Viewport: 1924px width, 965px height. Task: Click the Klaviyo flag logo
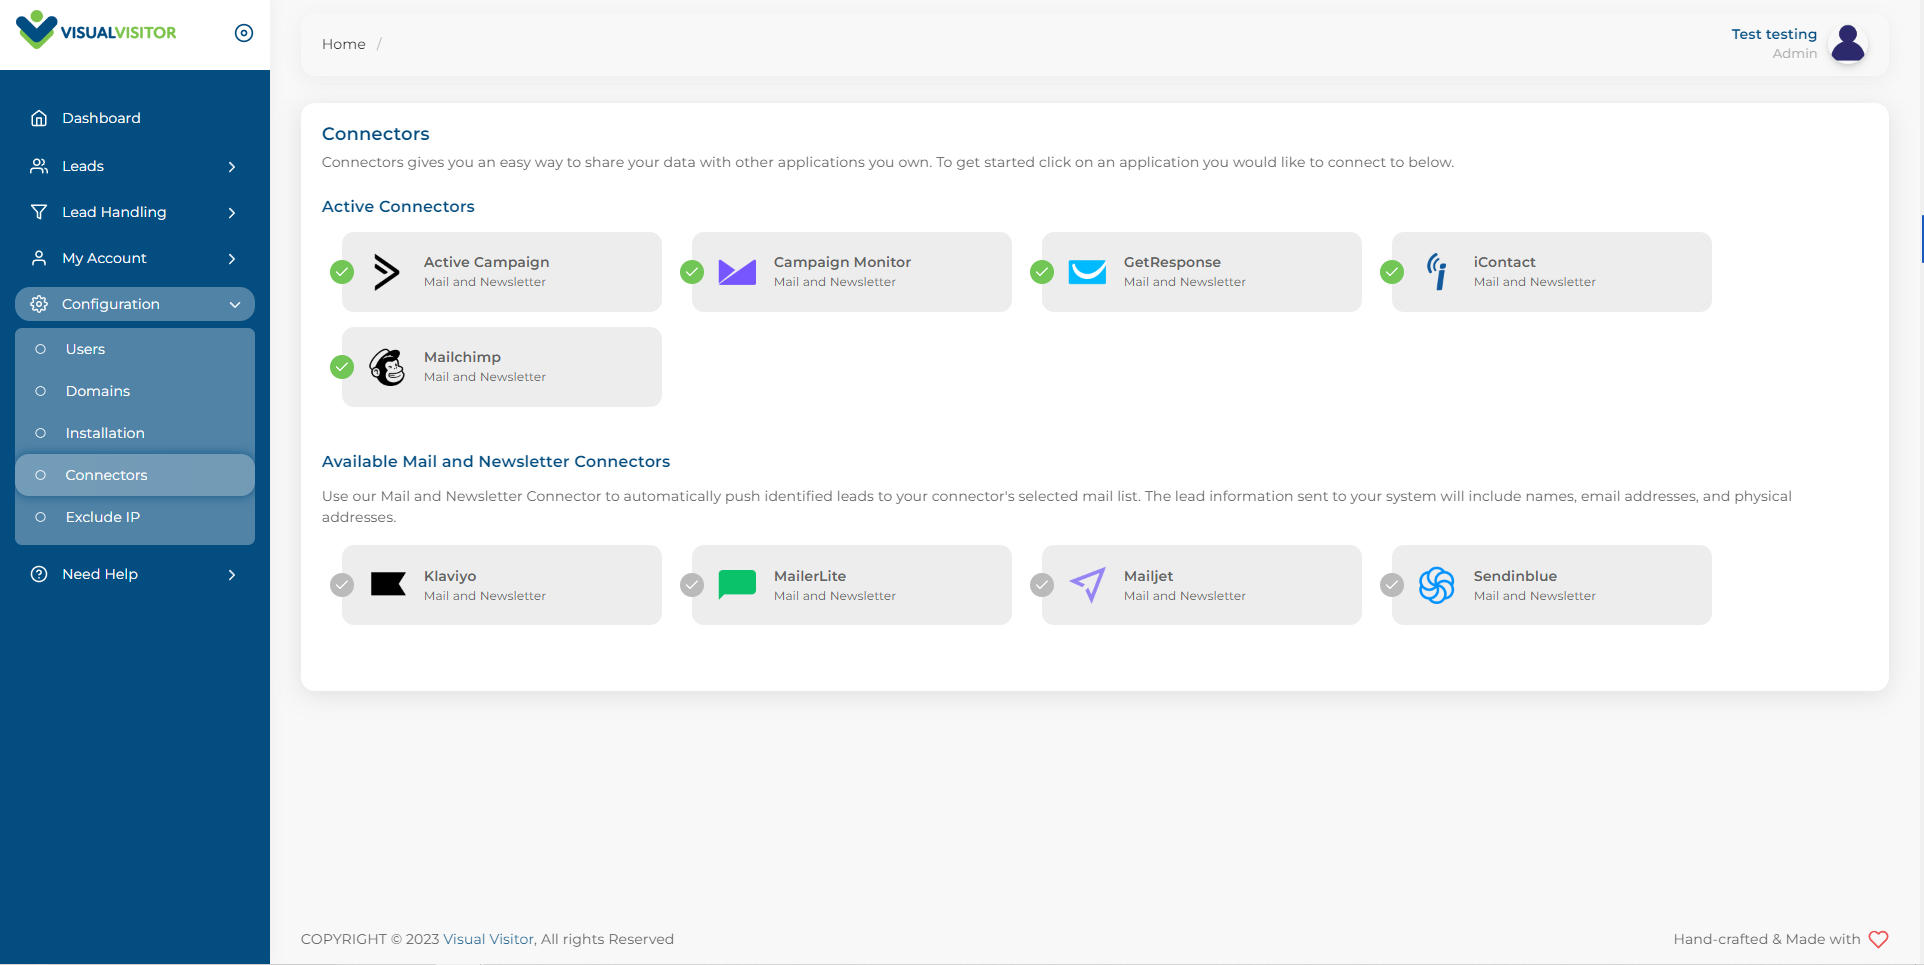pyautogui.click(x=388, y=584)
